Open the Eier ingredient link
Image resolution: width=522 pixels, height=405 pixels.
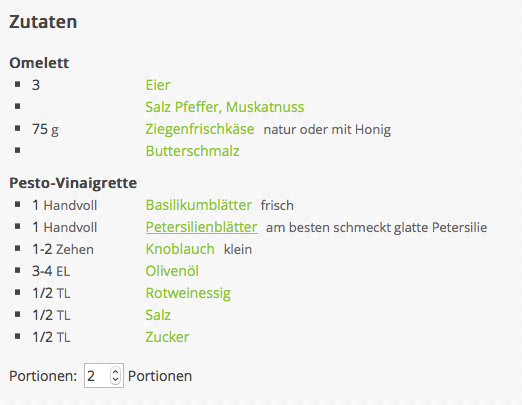158,85
